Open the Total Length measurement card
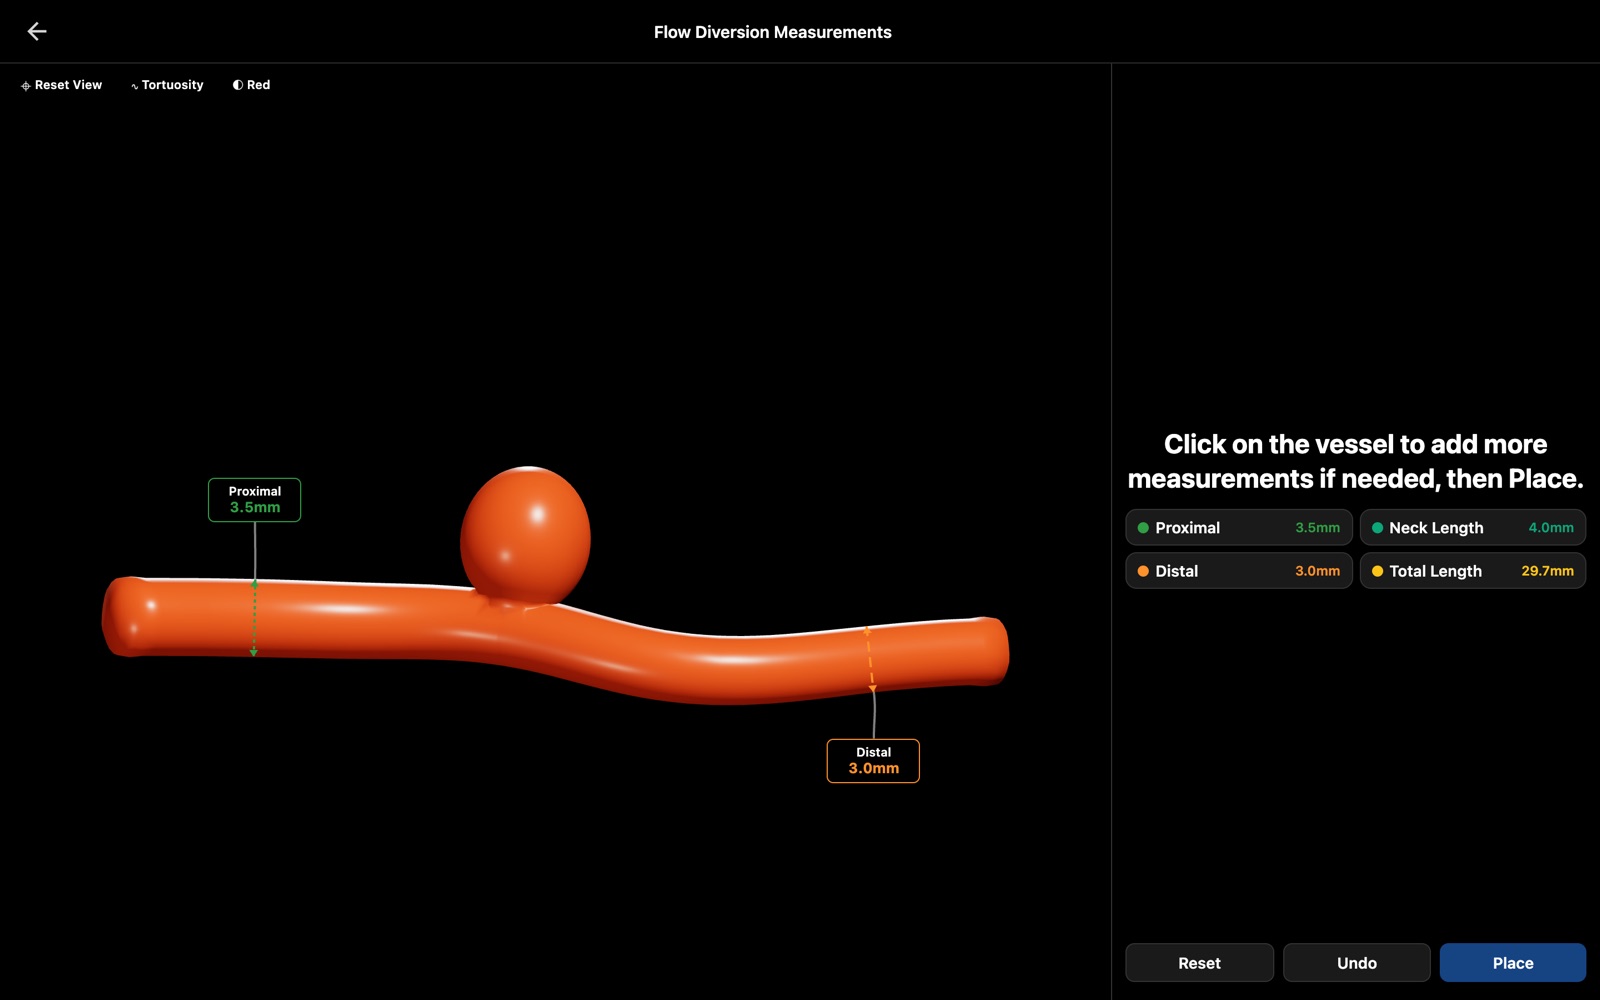Screen dimensions: 1600x1000 (x=1473, y=571)
